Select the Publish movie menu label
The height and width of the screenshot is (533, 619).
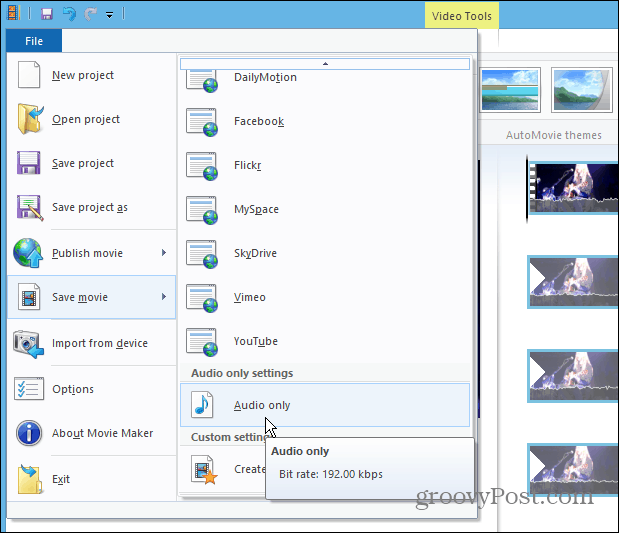(x=87, y=253)
